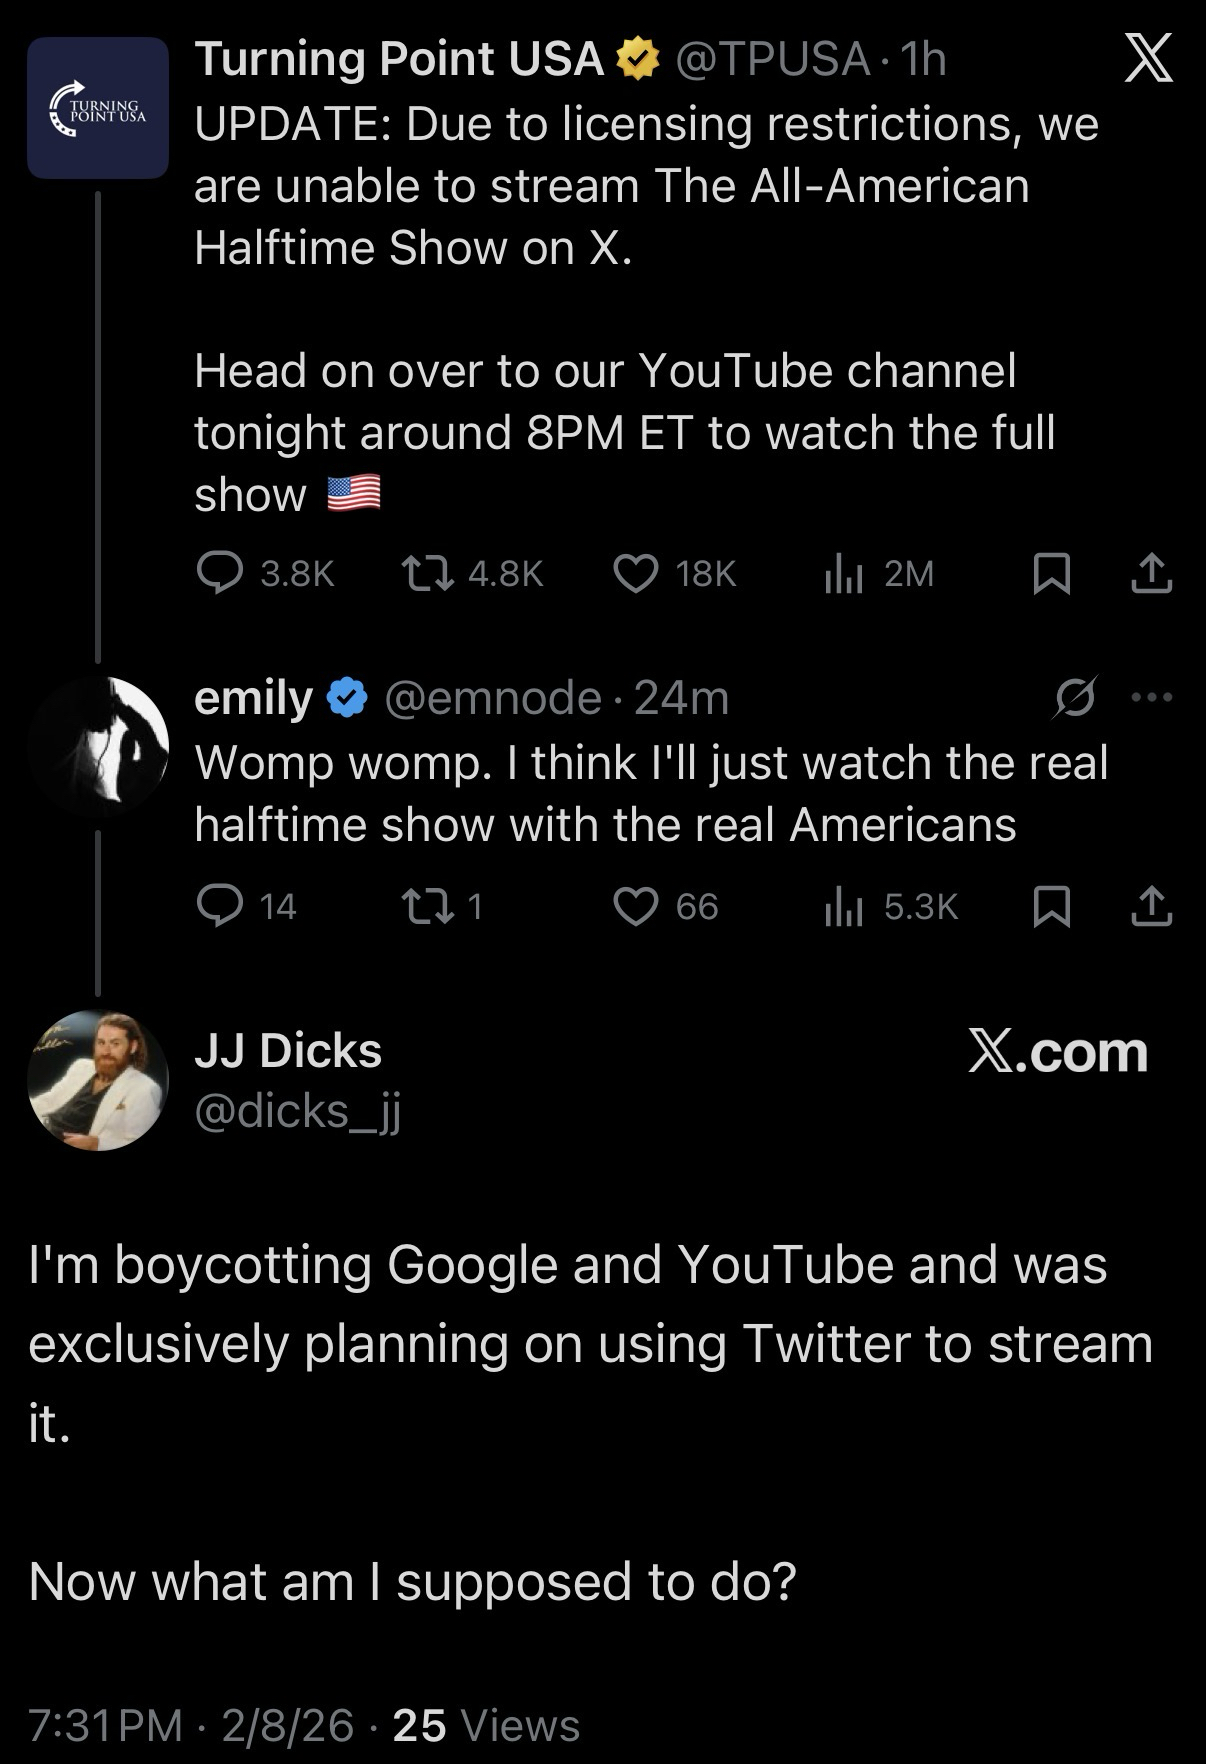
Task: Like the Turning Point USA post
Action: coord(635,573)
